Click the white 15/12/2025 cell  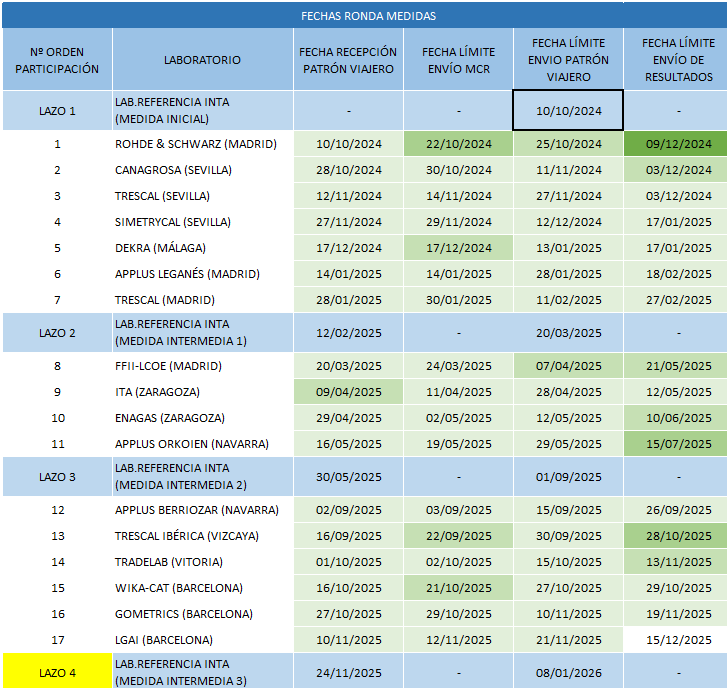[x=678, y=640]
